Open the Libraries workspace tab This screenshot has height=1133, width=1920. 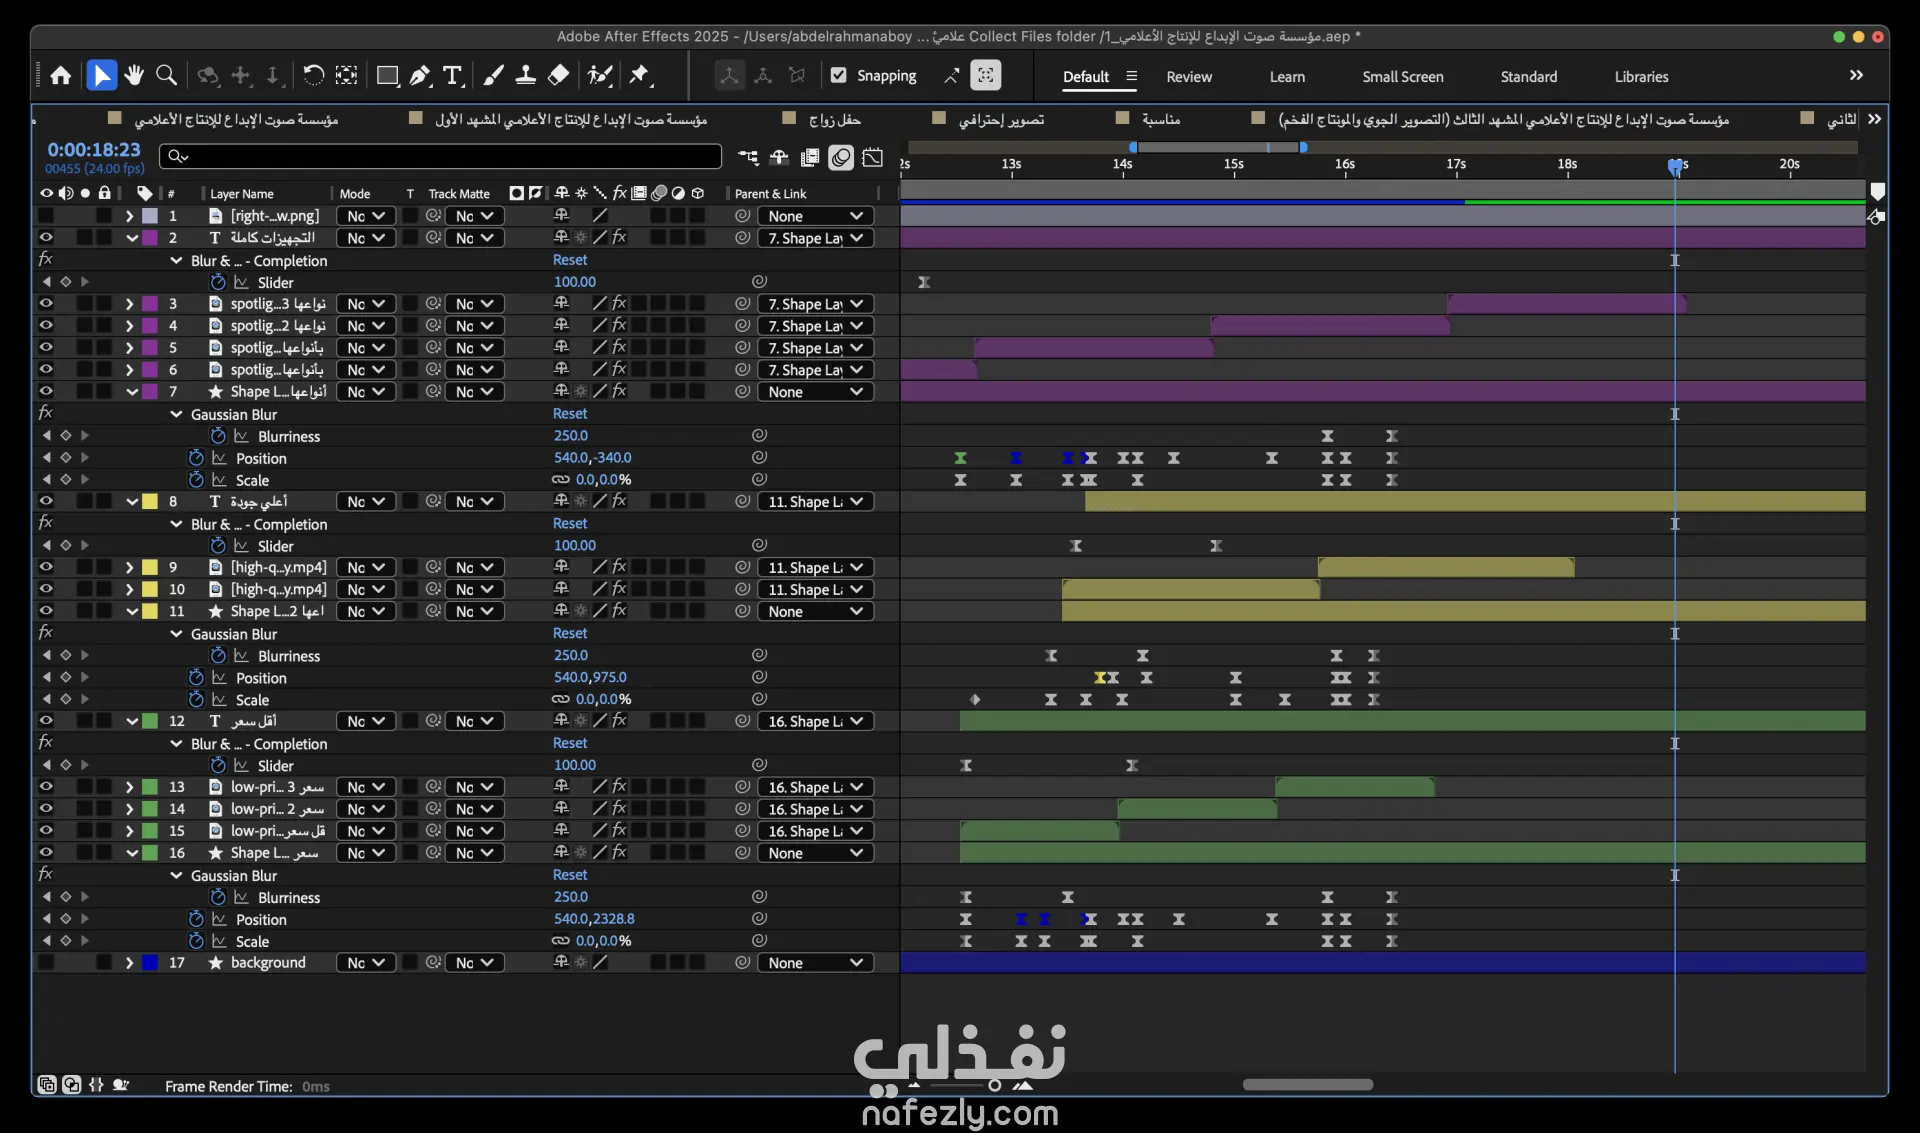(x=1640, y=77)
